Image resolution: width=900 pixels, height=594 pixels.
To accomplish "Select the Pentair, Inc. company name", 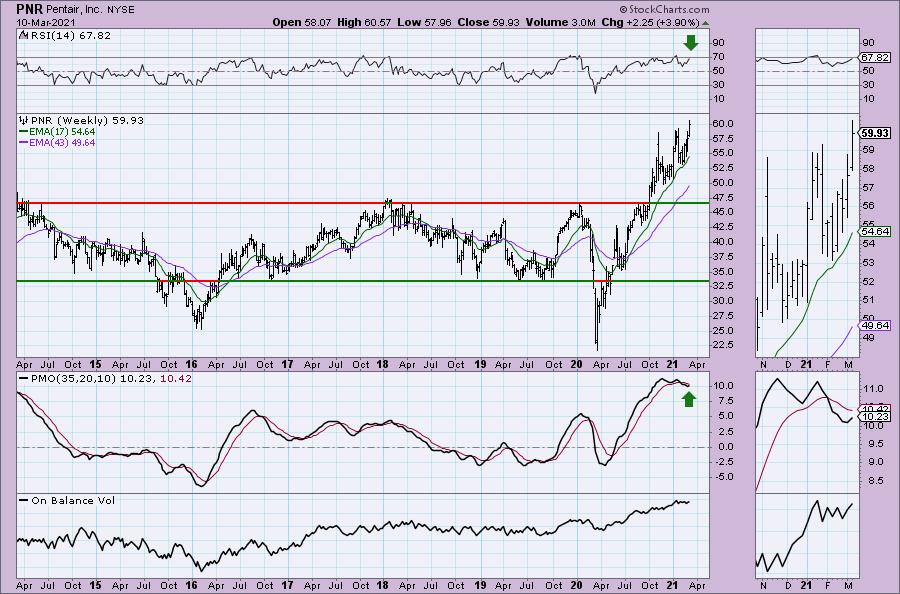I will 74,10.
